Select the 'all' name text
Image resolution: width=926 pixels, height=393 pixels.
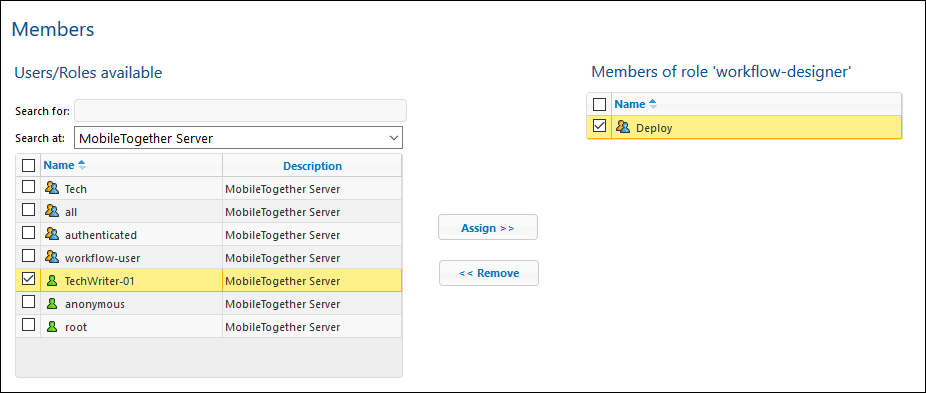click(x=71, y=212)
